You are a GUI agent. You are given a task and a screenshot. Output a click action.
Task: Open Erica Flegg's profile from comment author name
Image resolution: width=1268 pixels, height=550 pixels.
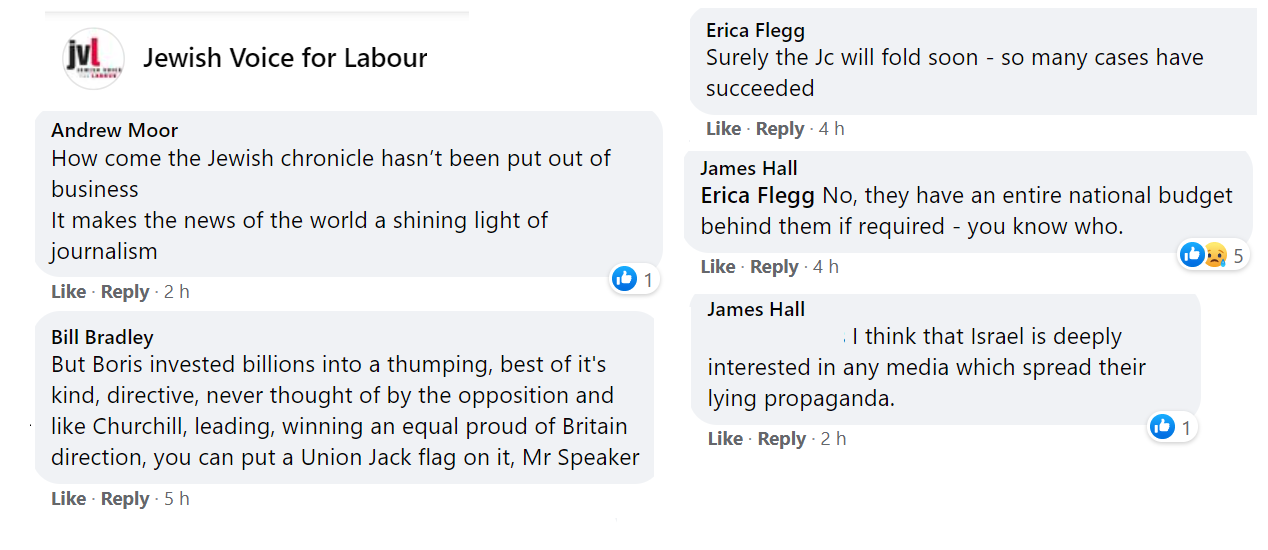point(755,31)
